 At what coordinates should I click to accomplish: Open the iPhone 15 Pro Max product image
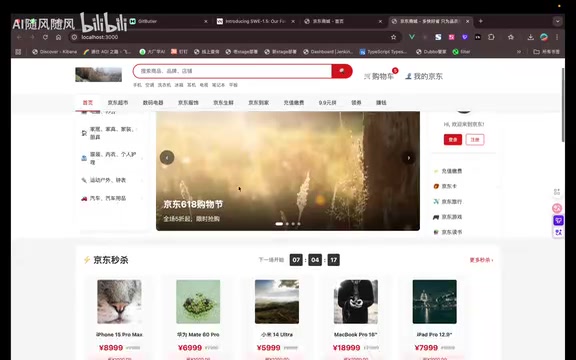[119, 302]
